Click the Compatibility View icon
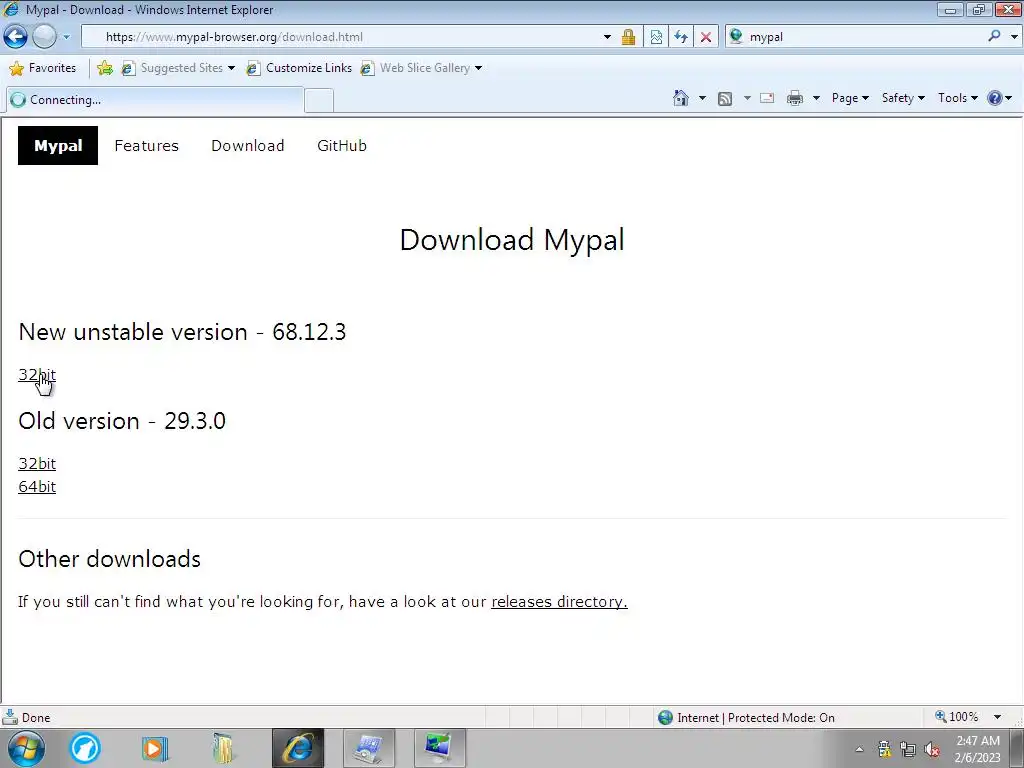1024x768 pixels. (656, 37)
